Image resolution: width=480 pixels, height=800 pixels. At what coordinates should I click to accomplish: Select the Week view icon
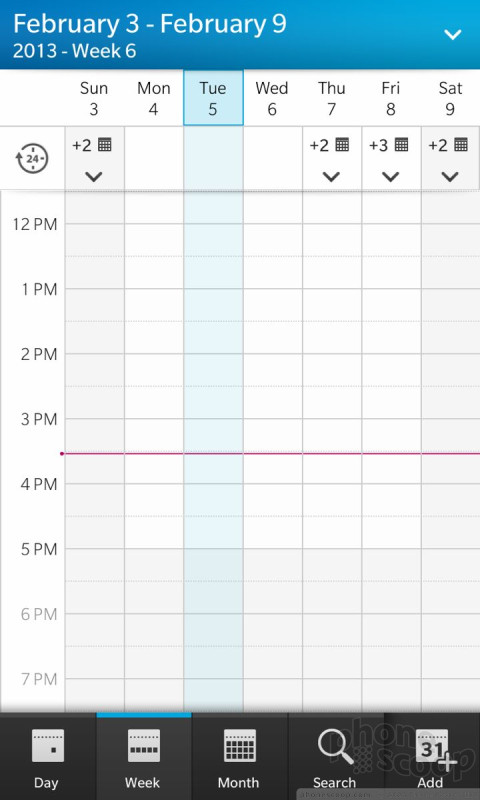coord(143,745)
